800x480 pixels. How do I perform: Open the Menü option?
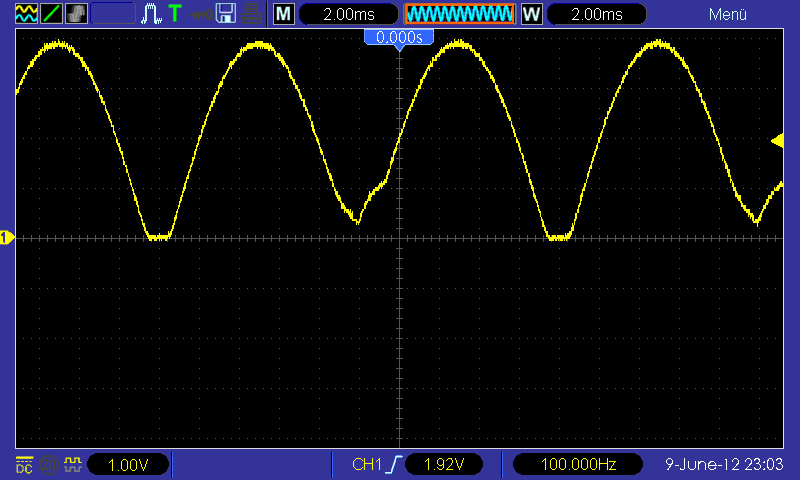(728, 14)
